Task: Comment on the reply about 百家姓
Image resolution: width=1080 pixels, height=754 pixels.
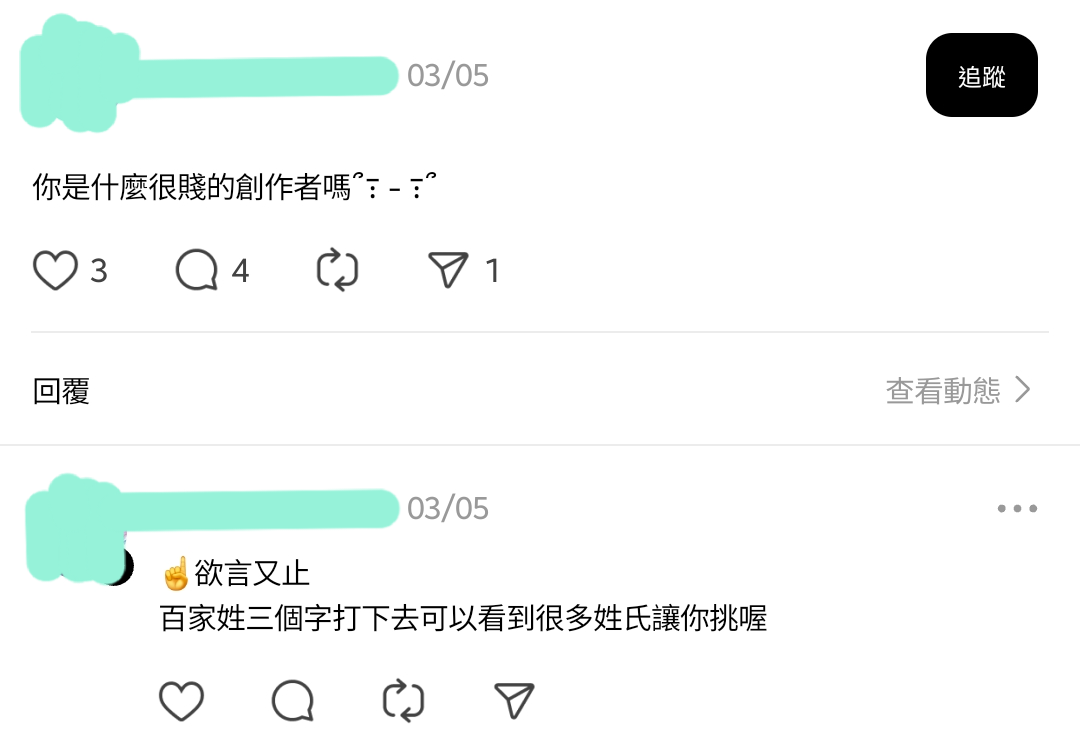Action: (293, 701)
